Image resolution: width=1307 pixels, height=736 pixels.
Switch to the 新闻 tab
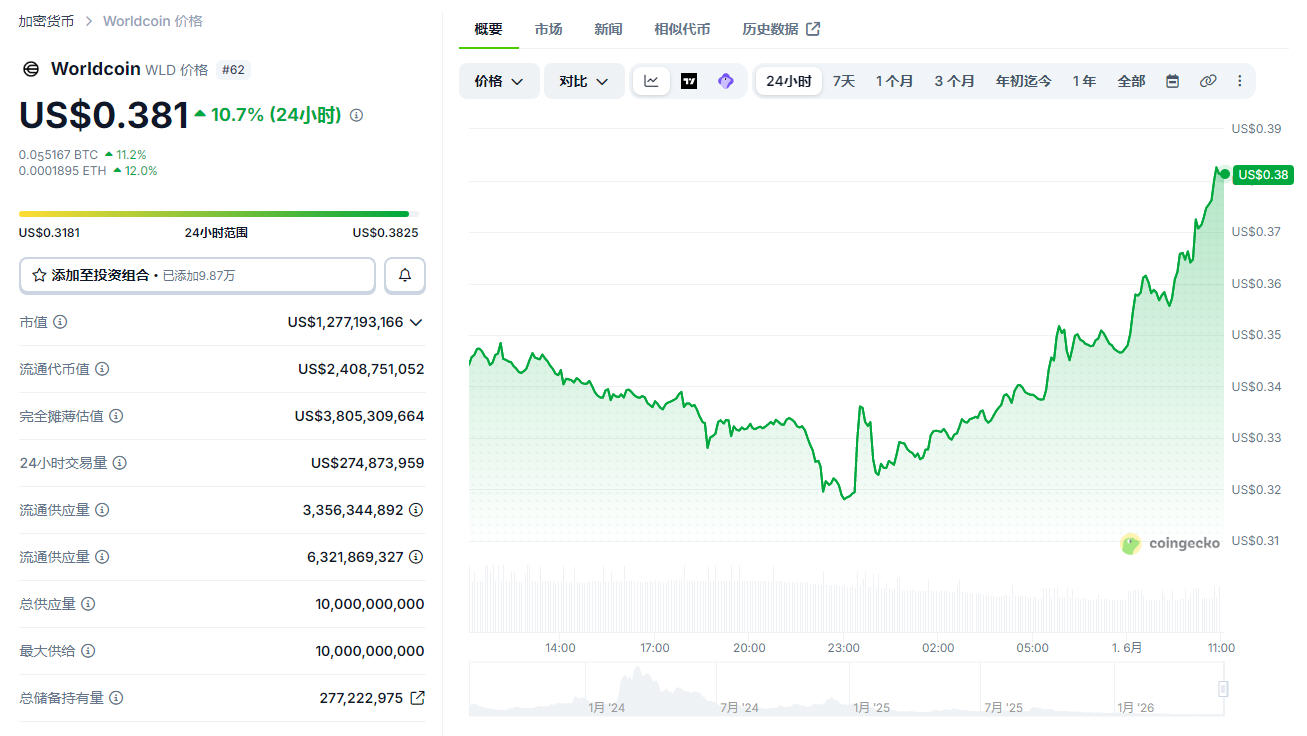click(608, 29)
